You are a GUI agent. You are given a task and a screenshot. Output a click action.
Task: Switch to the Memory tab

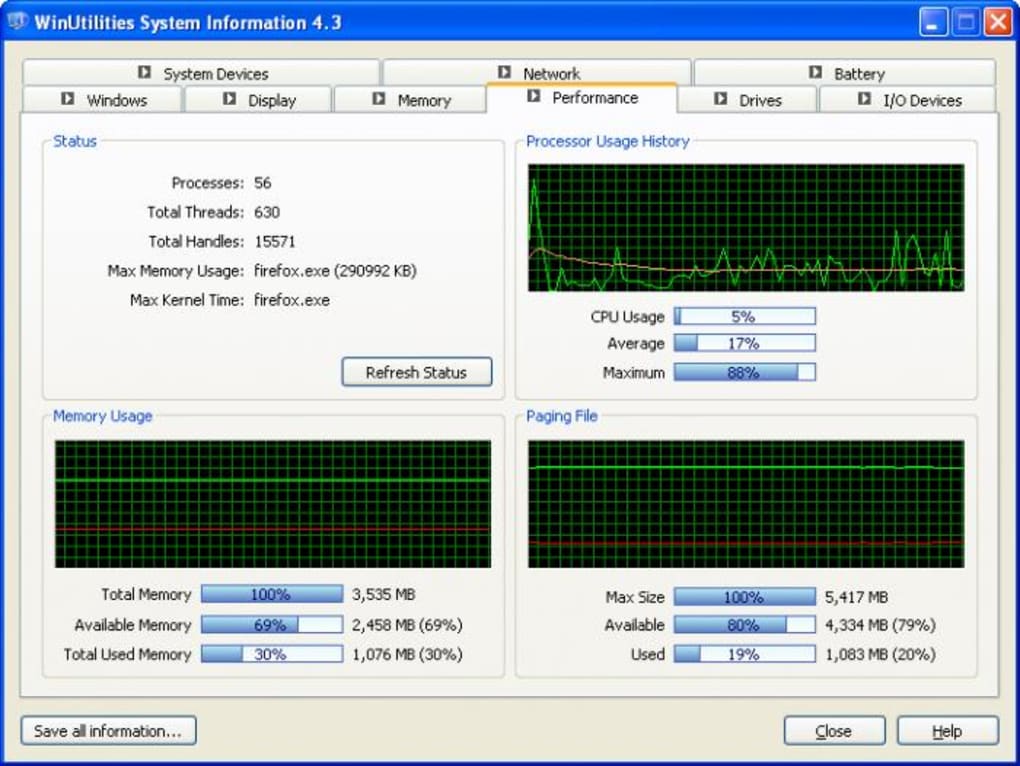(x=424, y=101)
